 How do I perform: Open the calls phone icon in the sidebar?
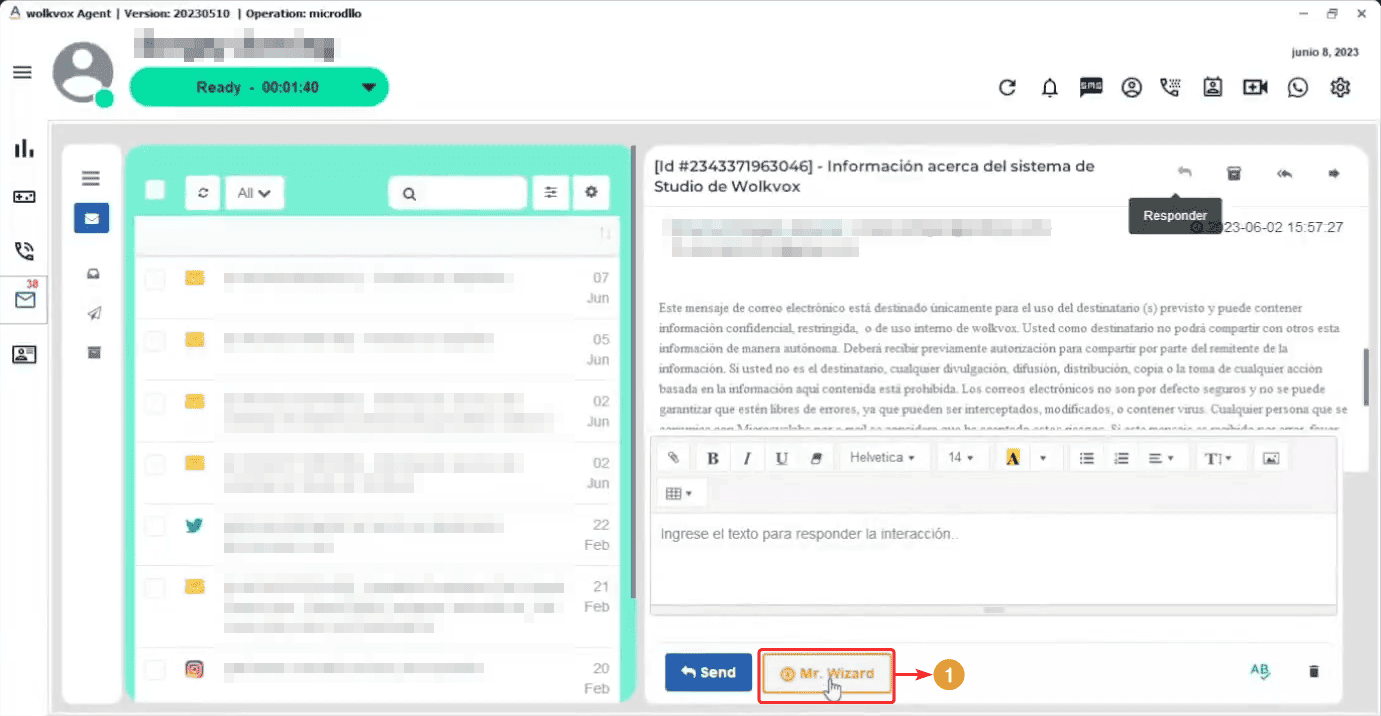pyautogui.click(x=24, y=250)
